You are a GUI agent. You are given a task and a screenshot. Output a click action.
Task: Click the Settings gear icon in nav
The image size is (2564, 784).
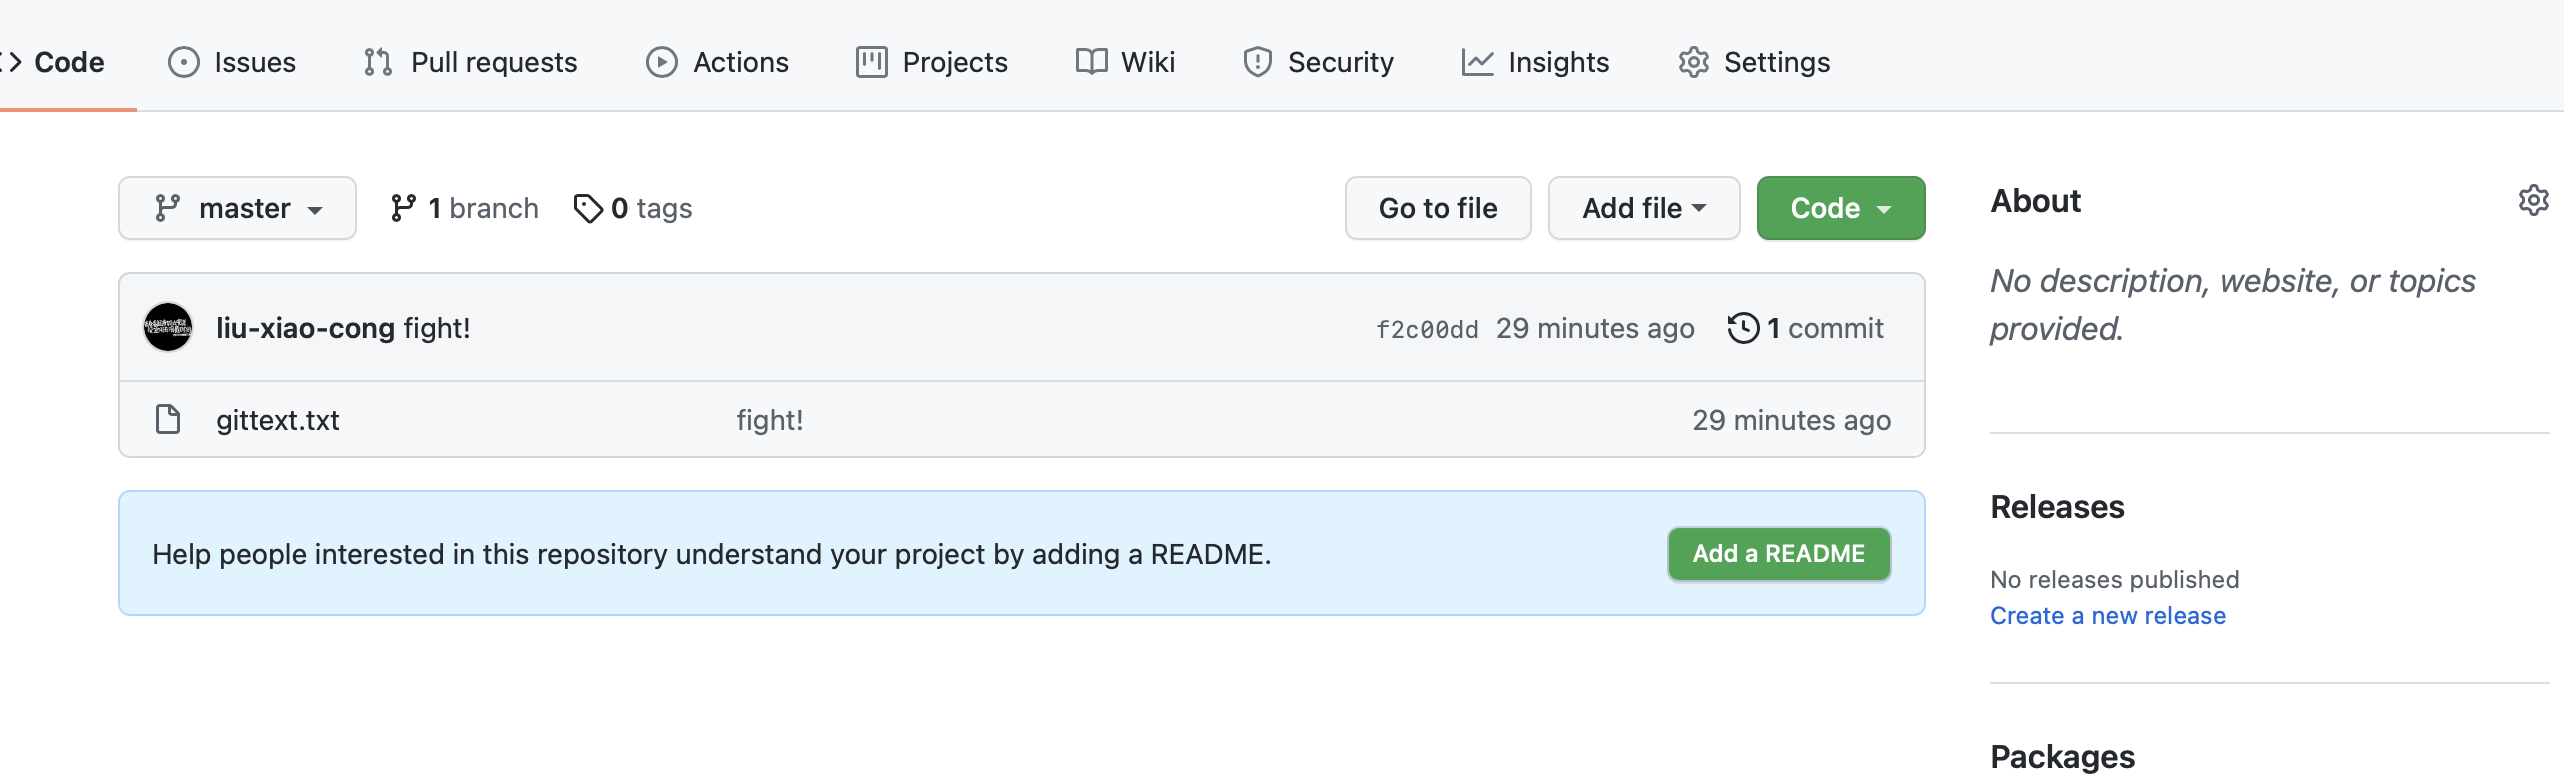tap(1693, 62)
